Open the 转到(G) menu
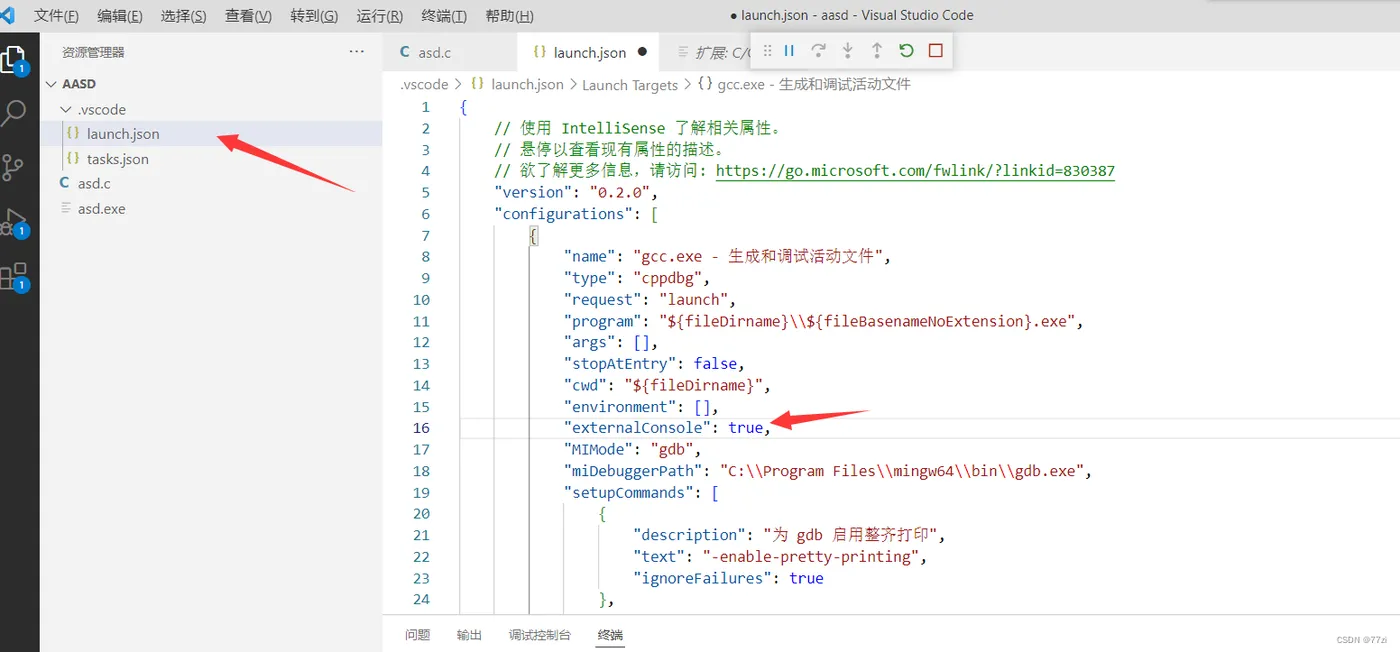This screenshot has width=1400, height=652. [314, 16]
